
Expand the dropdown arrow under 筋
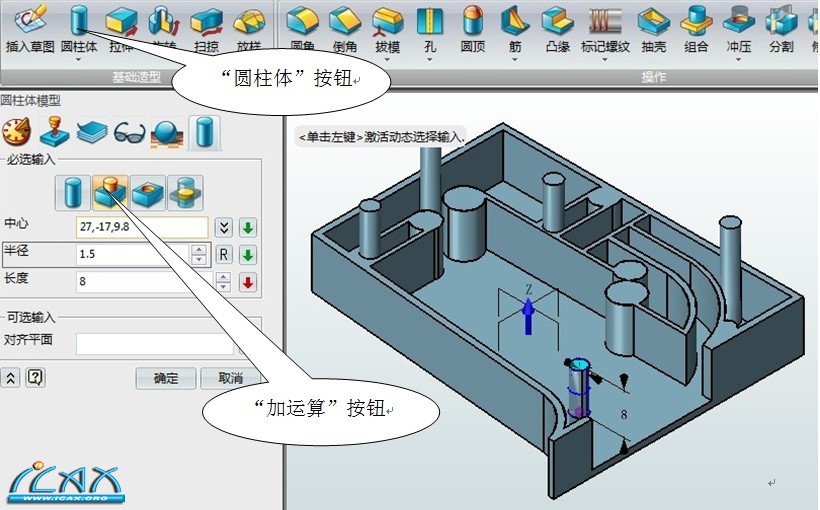tap(515, 60)
